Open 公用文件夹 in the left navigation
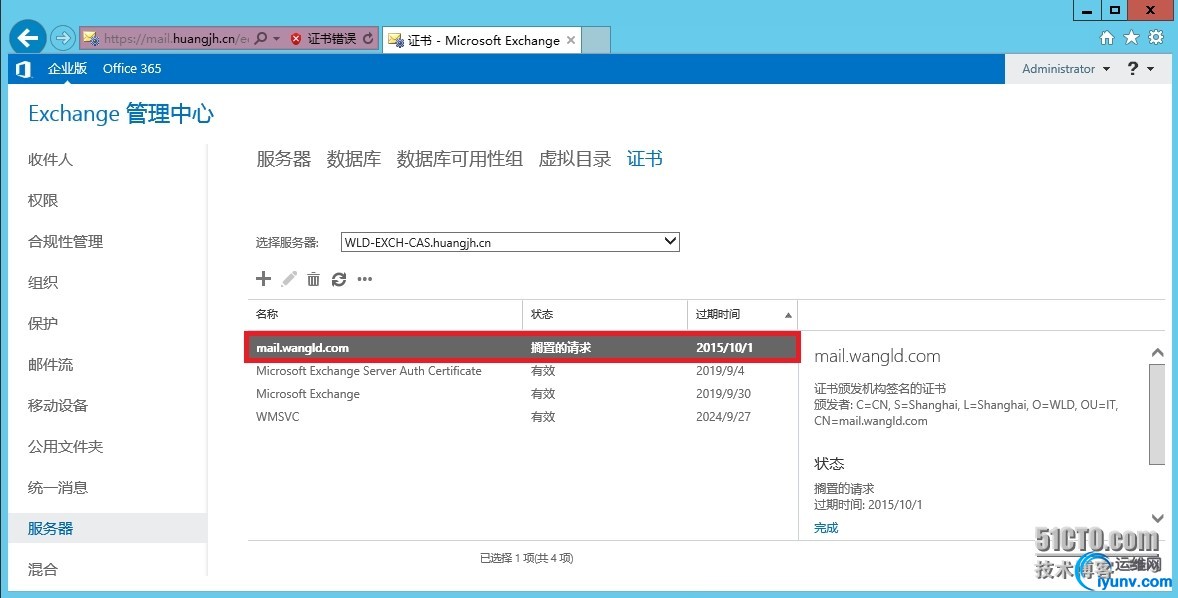This screenshot has height=598, width=1178. [x=65, y=446]
